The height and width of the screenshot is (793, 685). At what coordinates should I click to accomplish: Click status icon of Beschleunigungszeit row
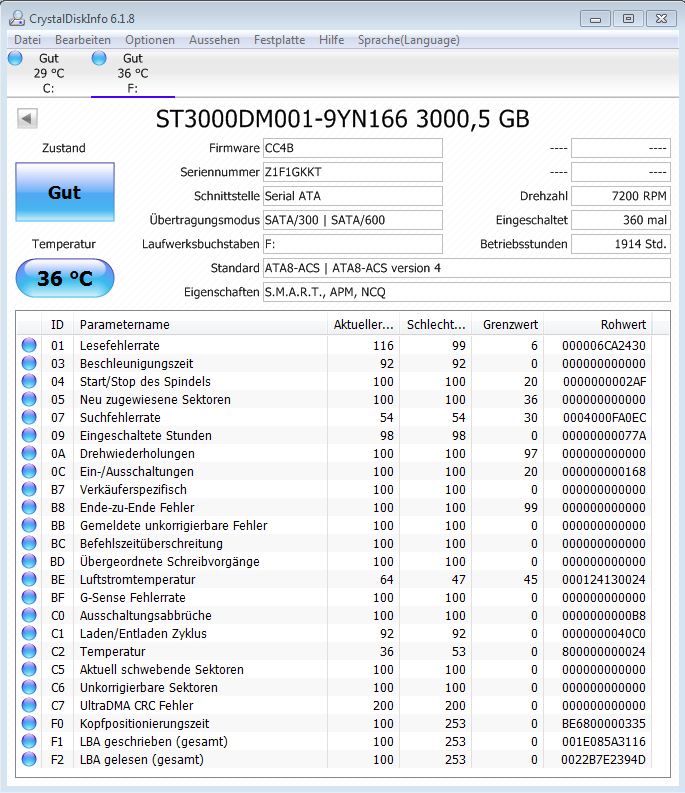[x=29, y=363]
